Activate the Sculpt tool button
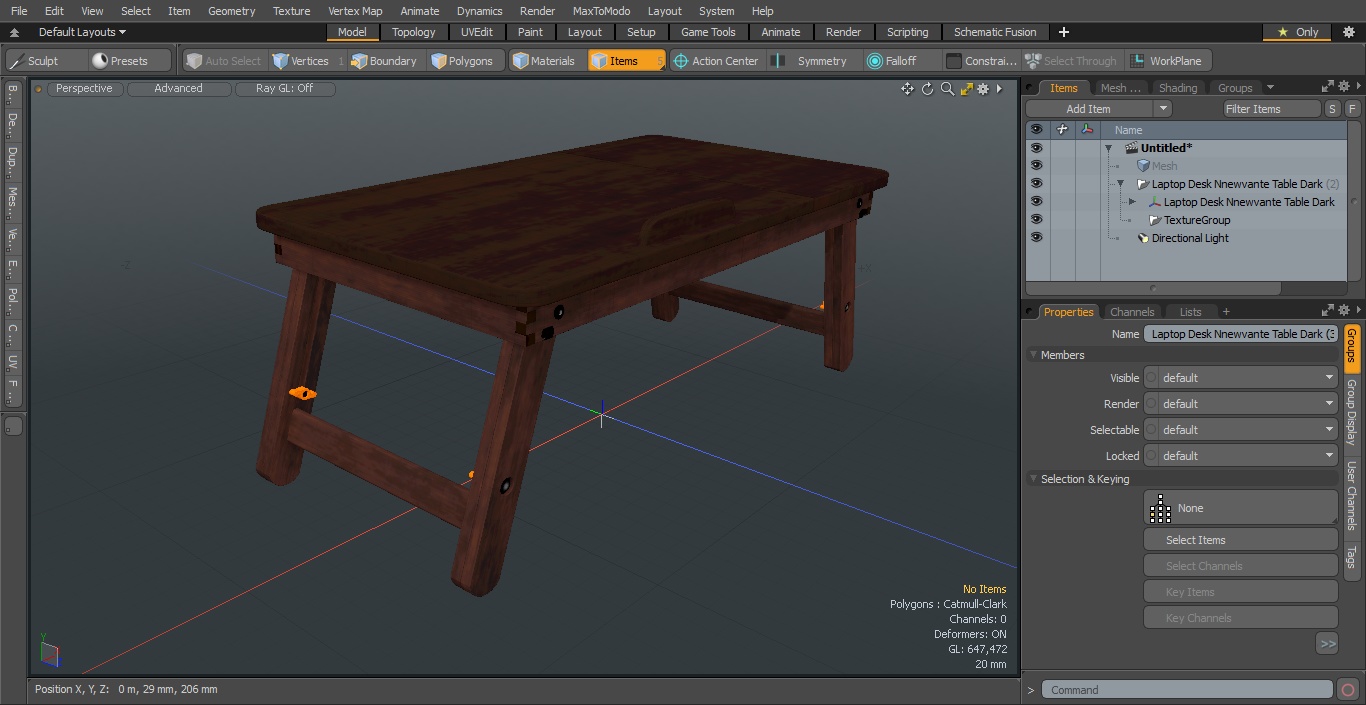Screen dimensions: 1366x705 pyautogui.click(x=45, y=61)
